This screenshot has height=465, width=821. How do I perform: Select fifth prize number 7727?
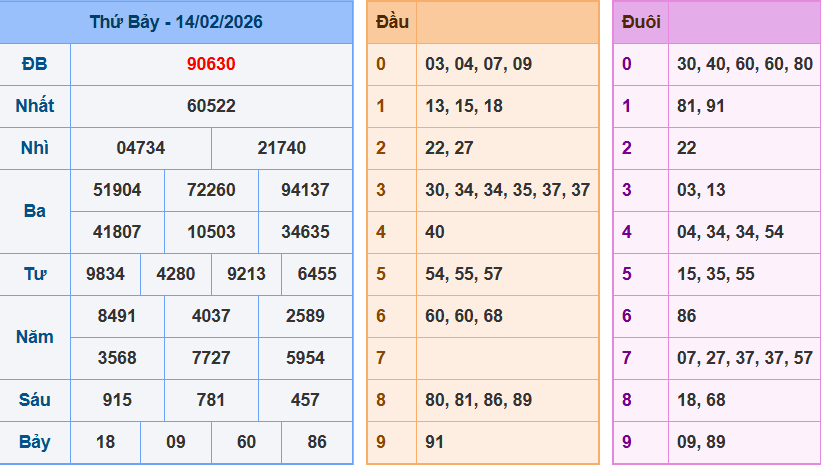(x=211, y=358)
